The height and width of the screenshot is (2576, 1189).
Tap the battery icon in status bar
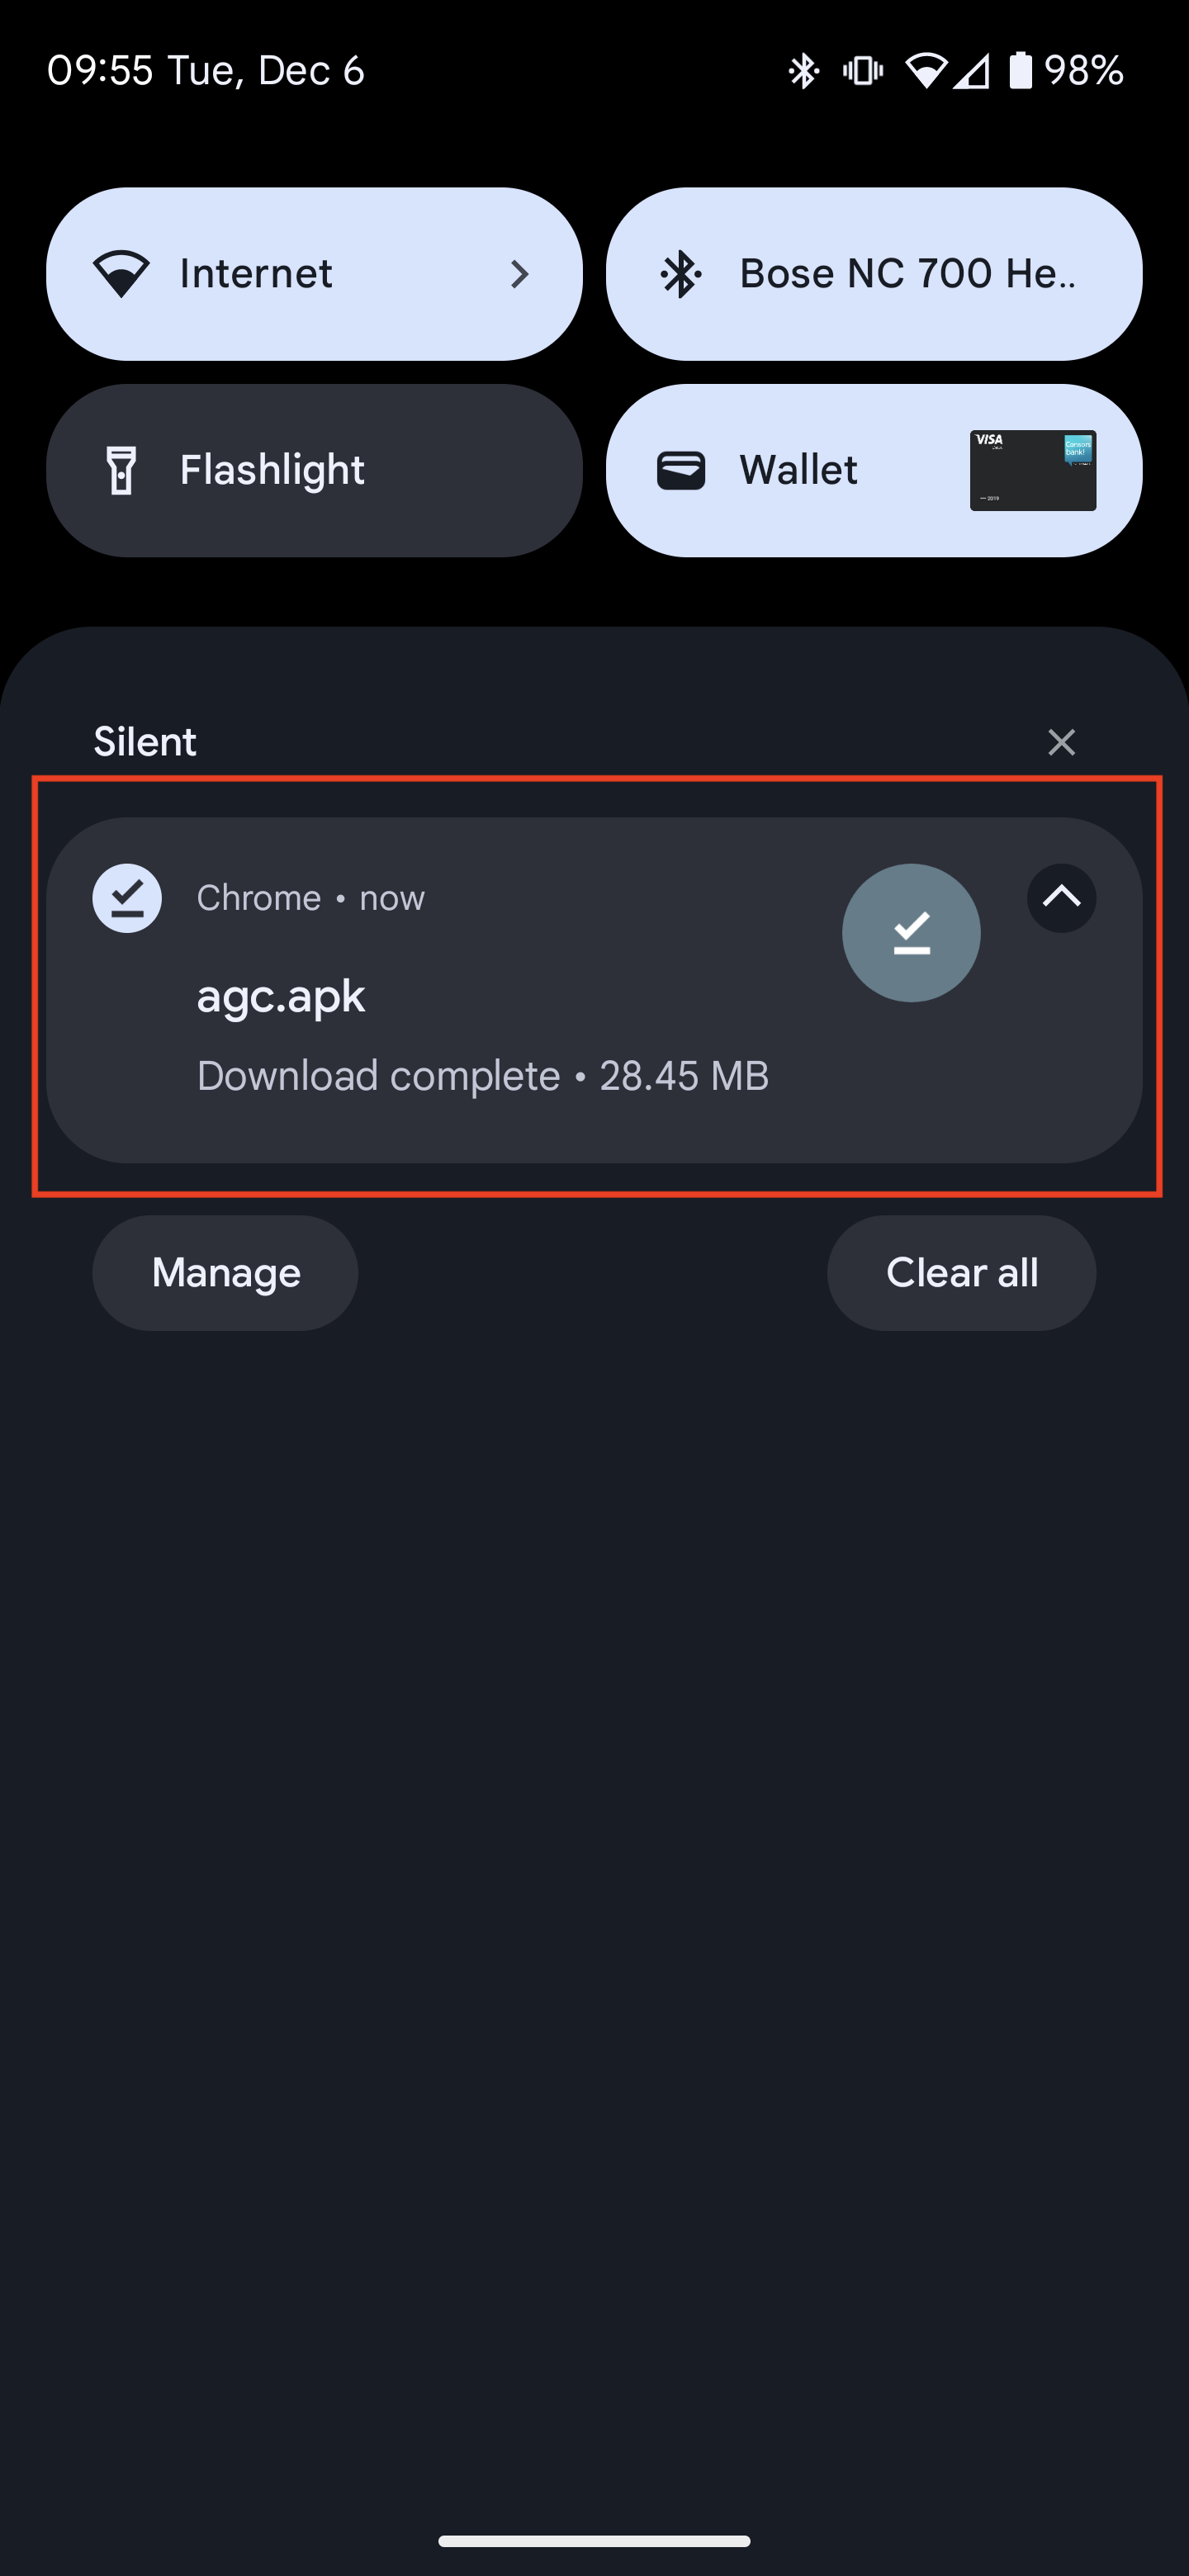coord(1020,71)
